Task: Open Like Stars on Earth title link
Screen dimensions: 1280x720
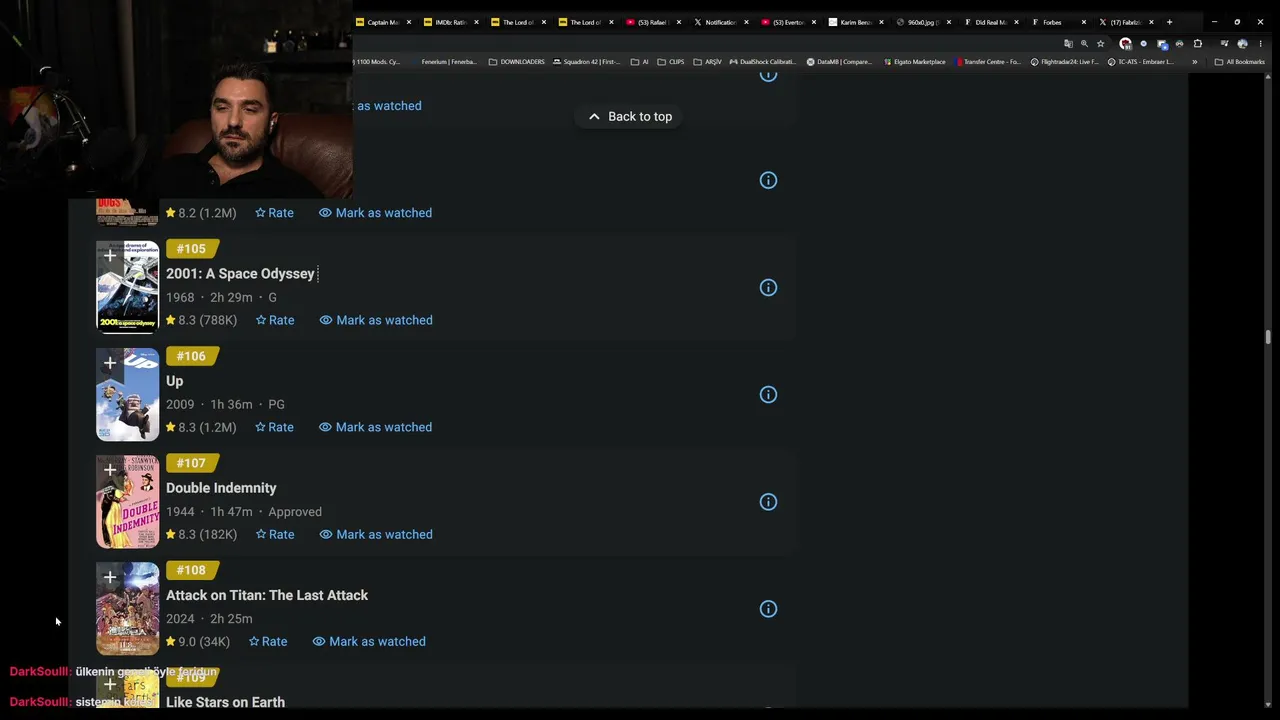Action: coord(225,702)
